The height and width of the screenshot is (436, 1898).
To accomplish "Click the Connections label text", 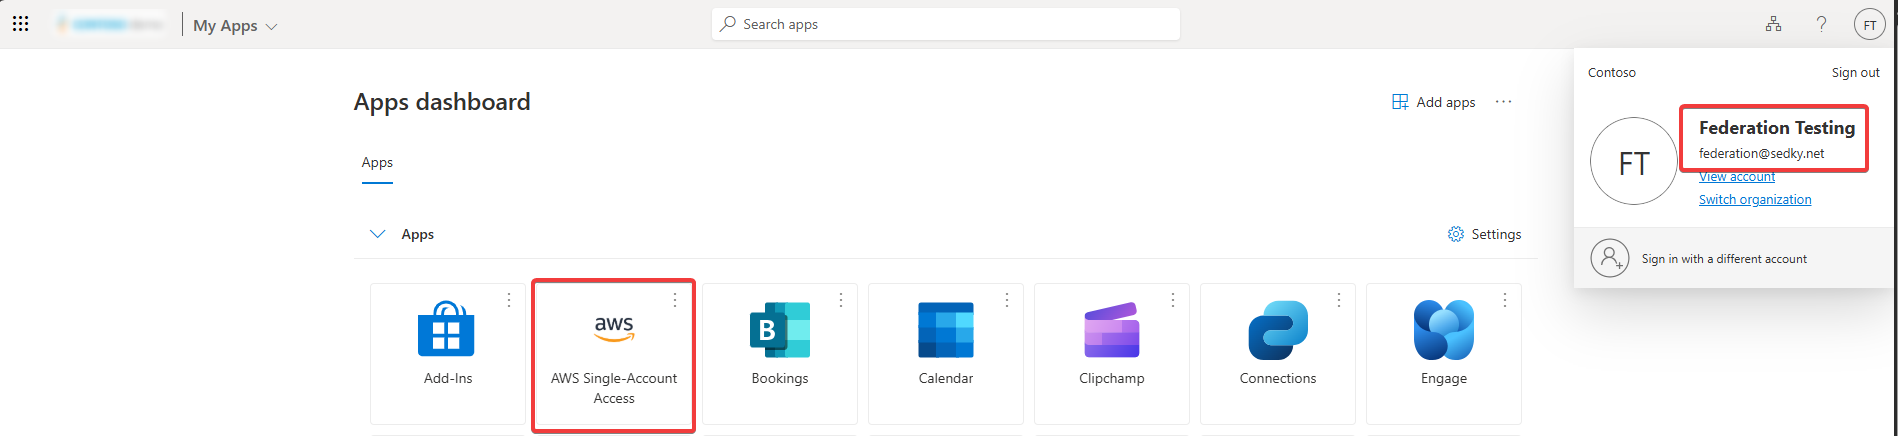I will coord(1278,378).
